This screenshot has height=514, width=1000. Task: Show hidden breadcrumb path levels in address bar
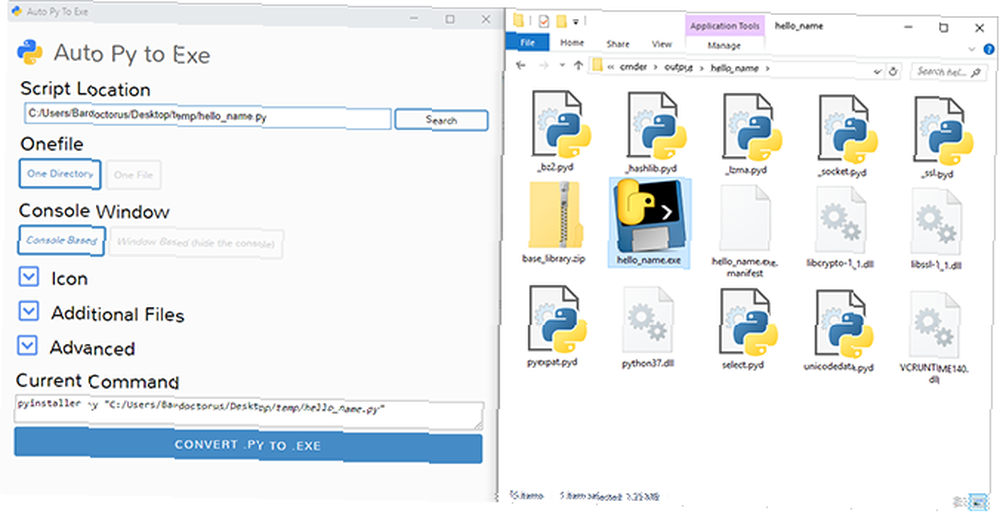coord(611,66)
